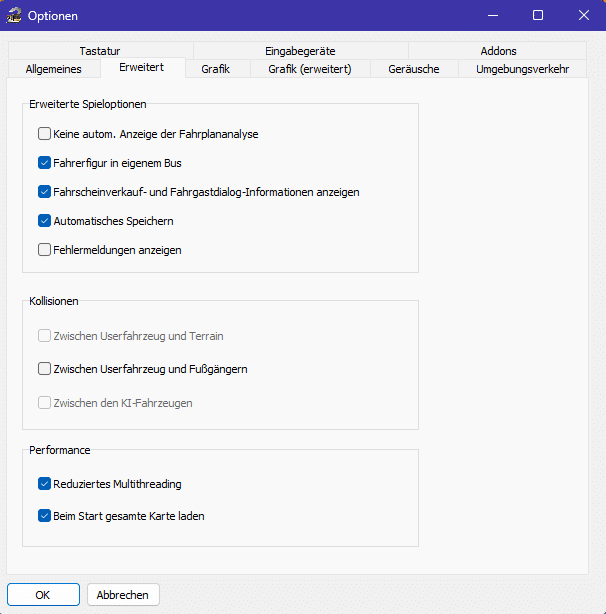Open the Eingabegeräte tab
The height and width of the screenshot is (614, 606).
(300, 51)
